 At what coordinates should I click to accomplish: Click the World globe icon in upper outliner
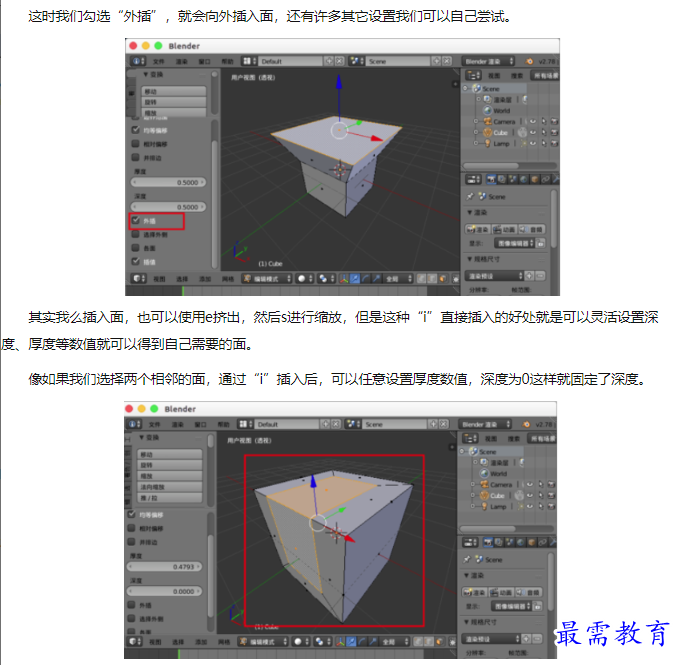coord(488,110)
